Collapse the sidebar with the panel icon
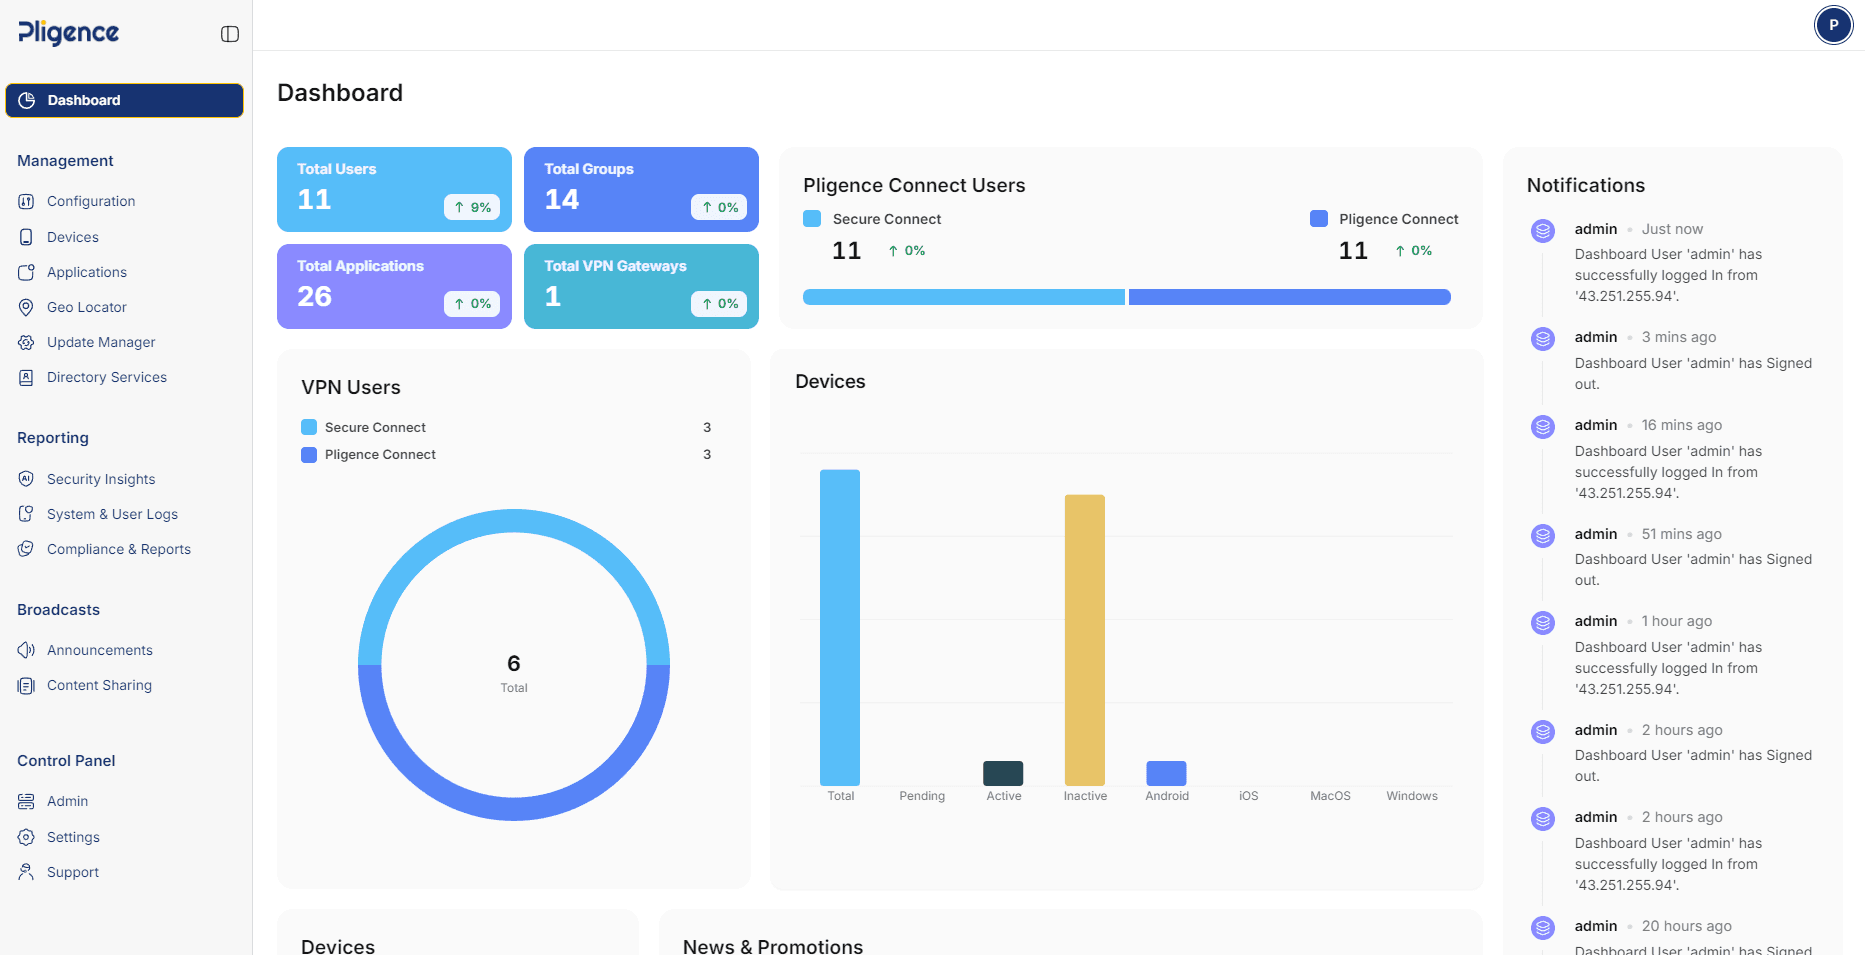1865x955 pixels. (230, 34)
